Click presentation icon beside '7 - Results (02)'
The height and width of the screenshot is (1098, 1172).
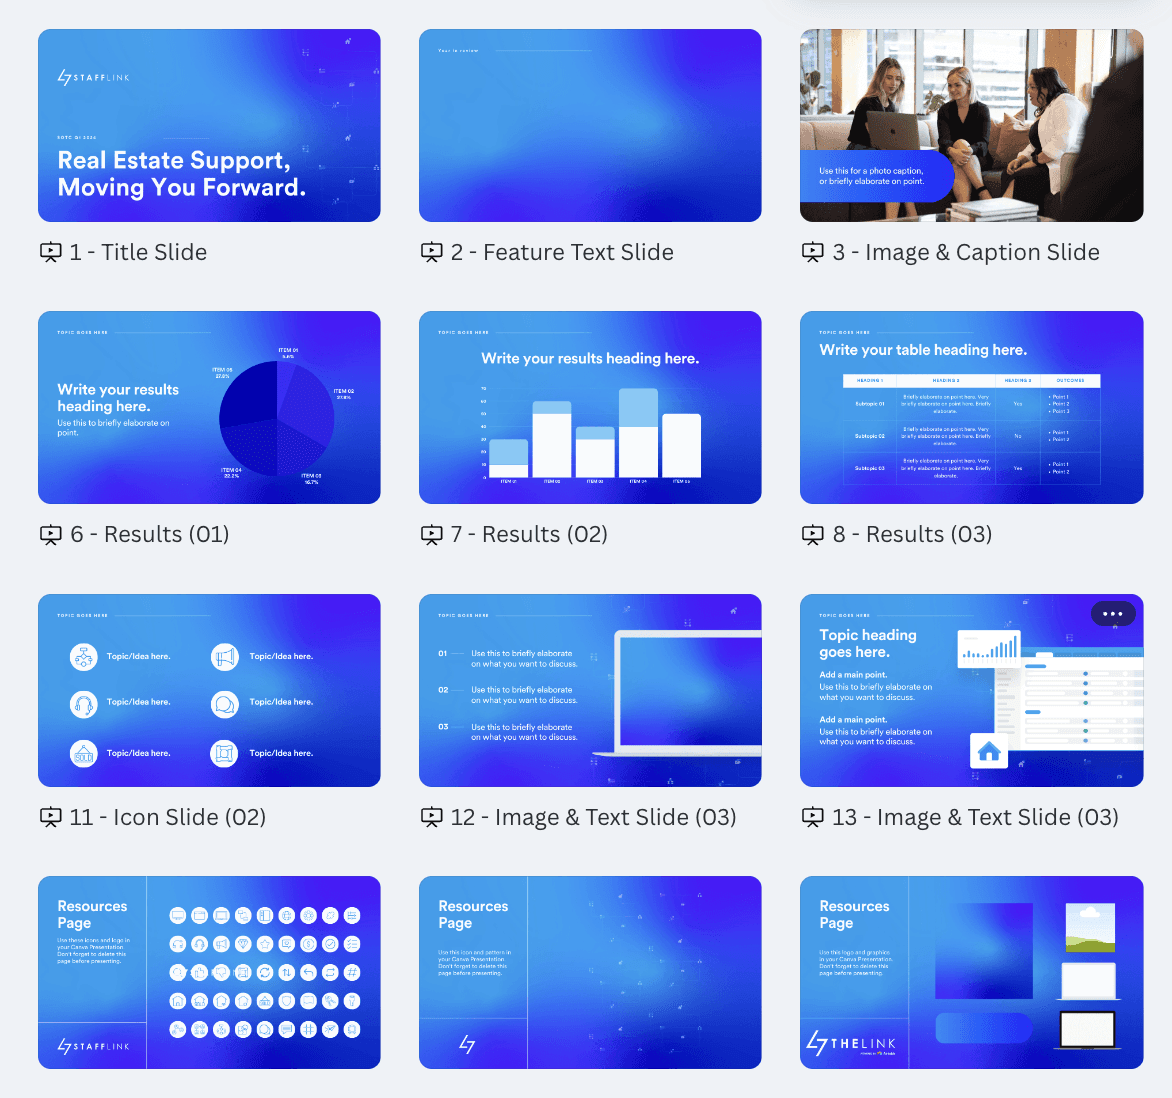(x=432, y=535)
